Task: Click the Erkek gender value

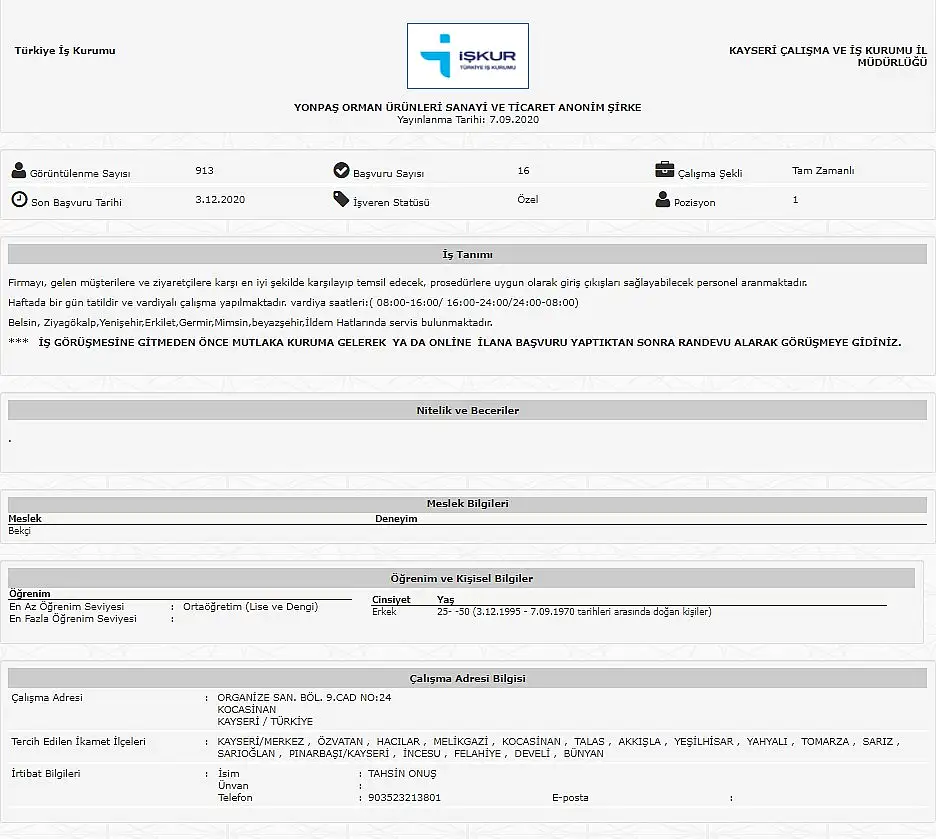Action: point(384,612)
